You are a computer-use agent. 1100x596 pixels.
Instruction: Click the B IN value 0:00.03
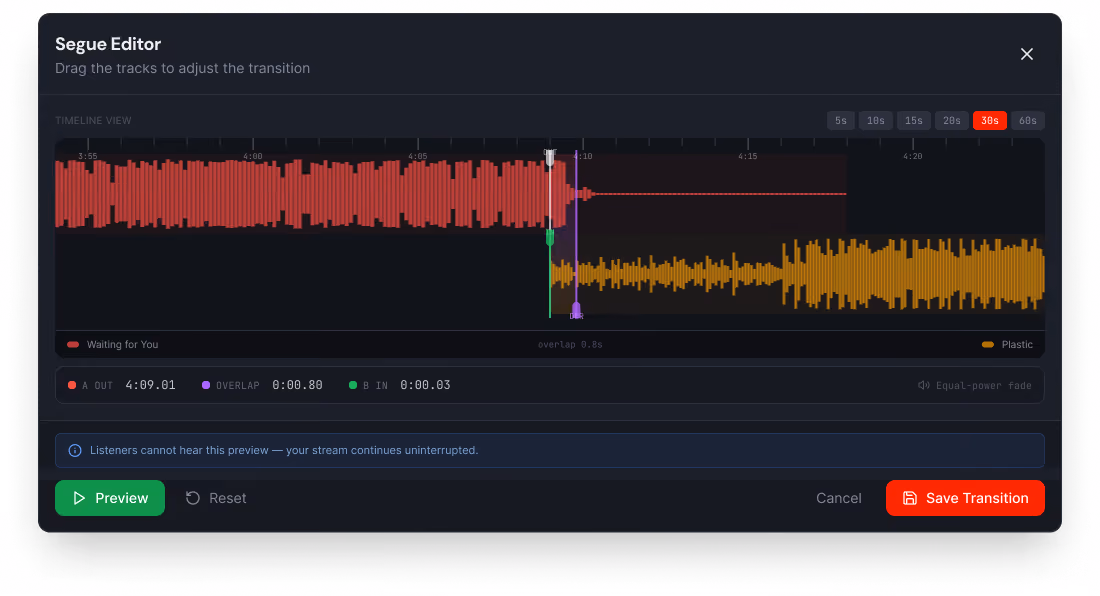click(x=425, y=385)
